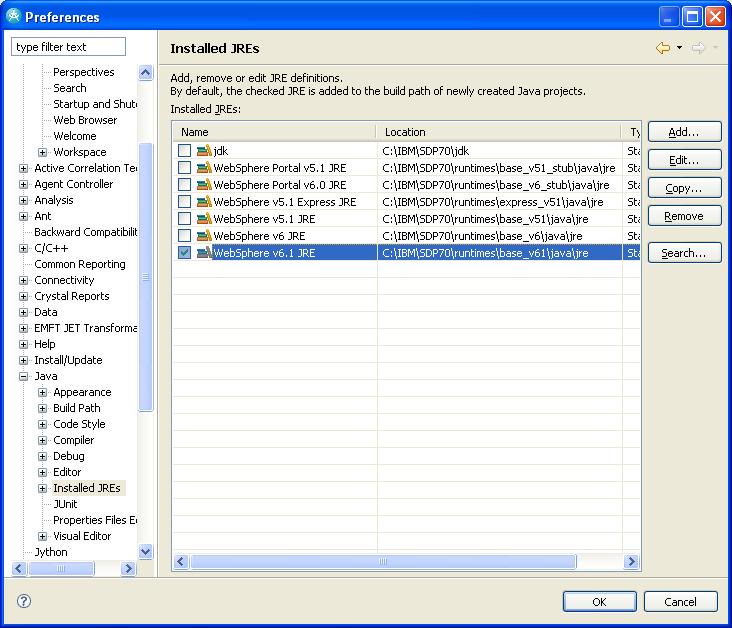The height and width of the screenshot is (628, 732).
Task: Check the WebSphere v5.1 JRE checkbox
Action: pyautogui.click(x=184, y=219)
